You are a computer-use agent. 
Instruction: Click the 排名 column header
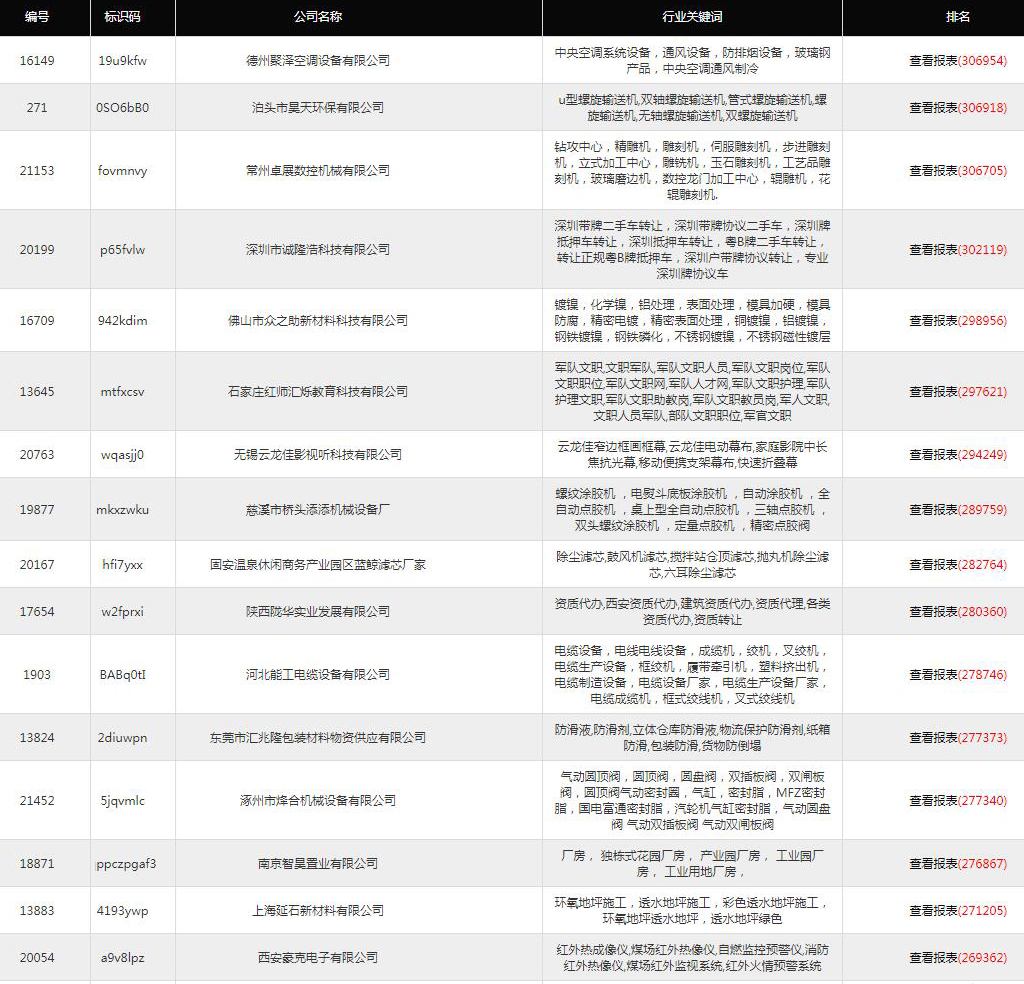(x=957, y=17)
